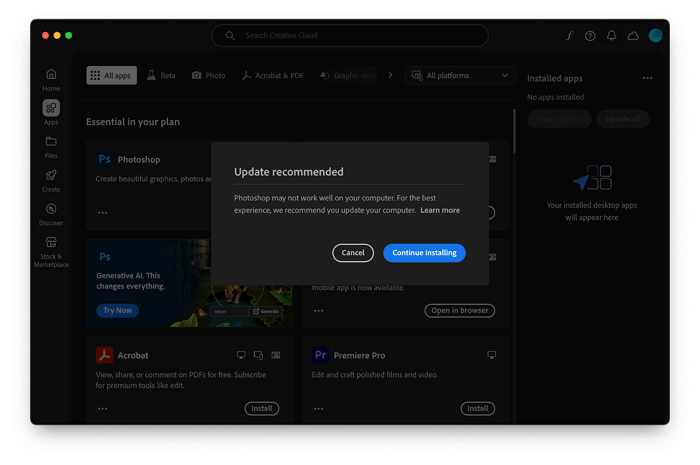Open more options beside Open in browser

pyautogui.click(x=318, y=311)
